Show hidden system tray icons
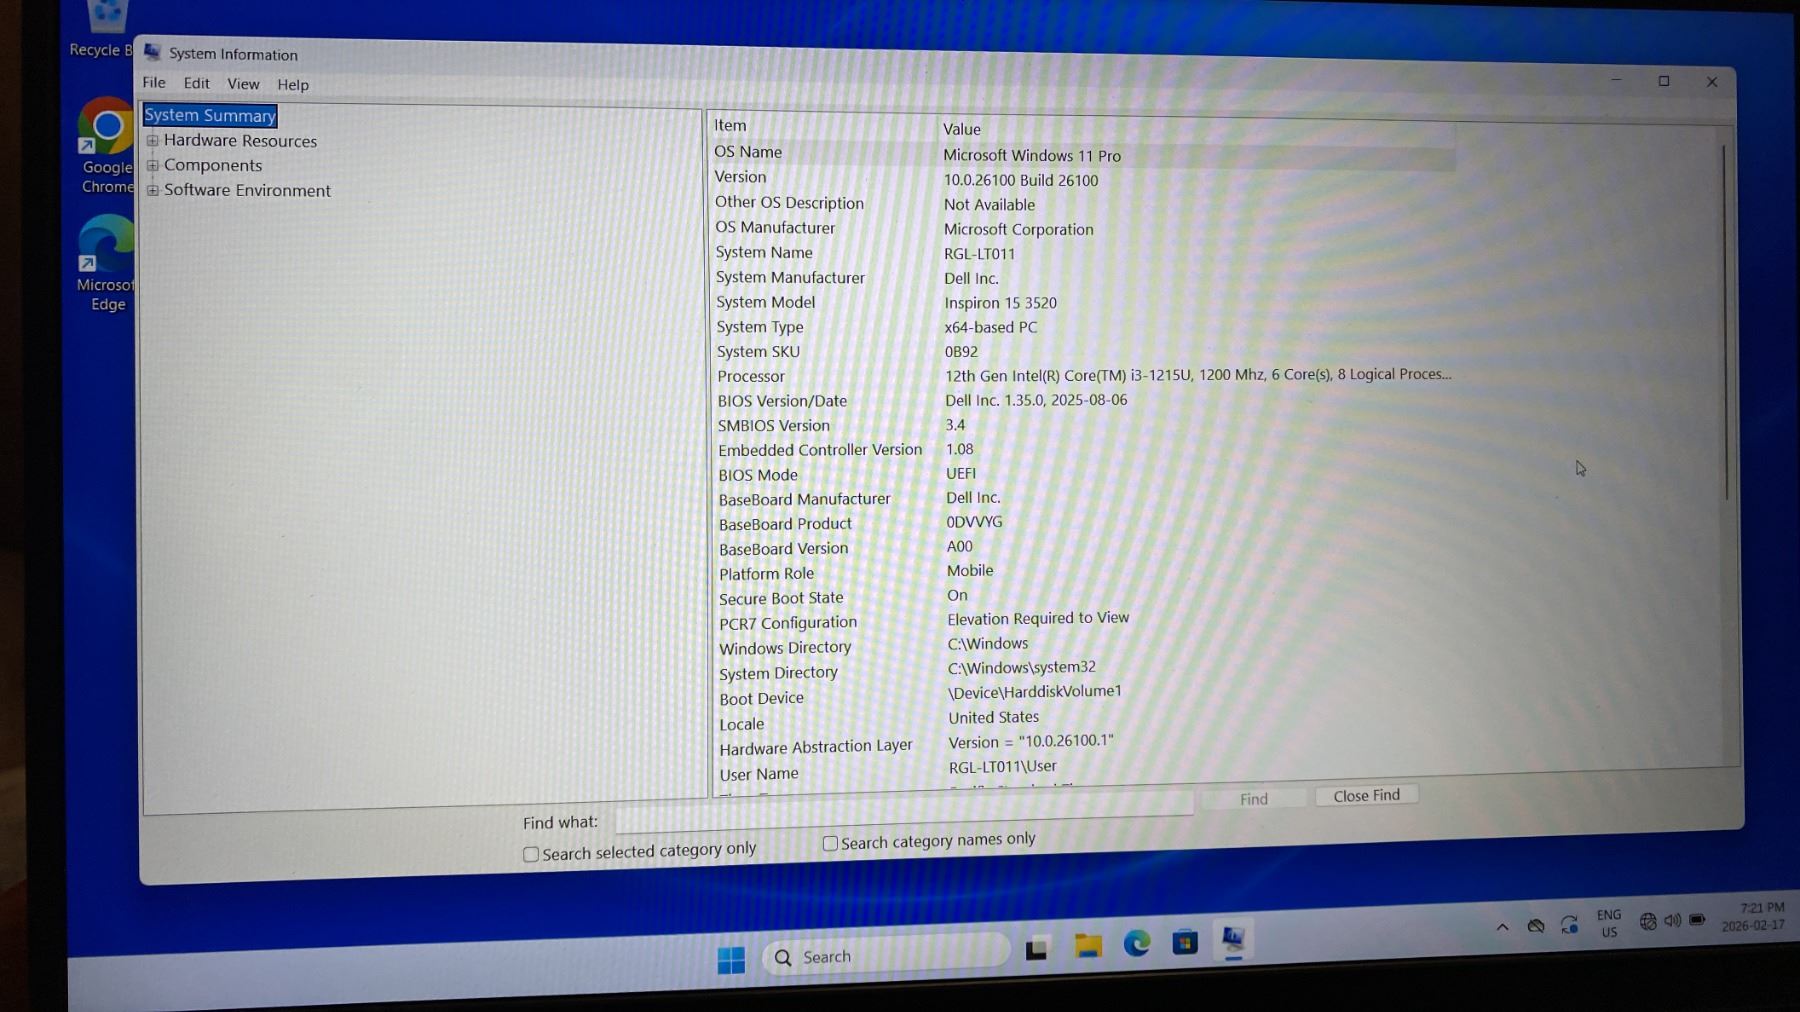1800x1012 pixels. pos(1502,927)
